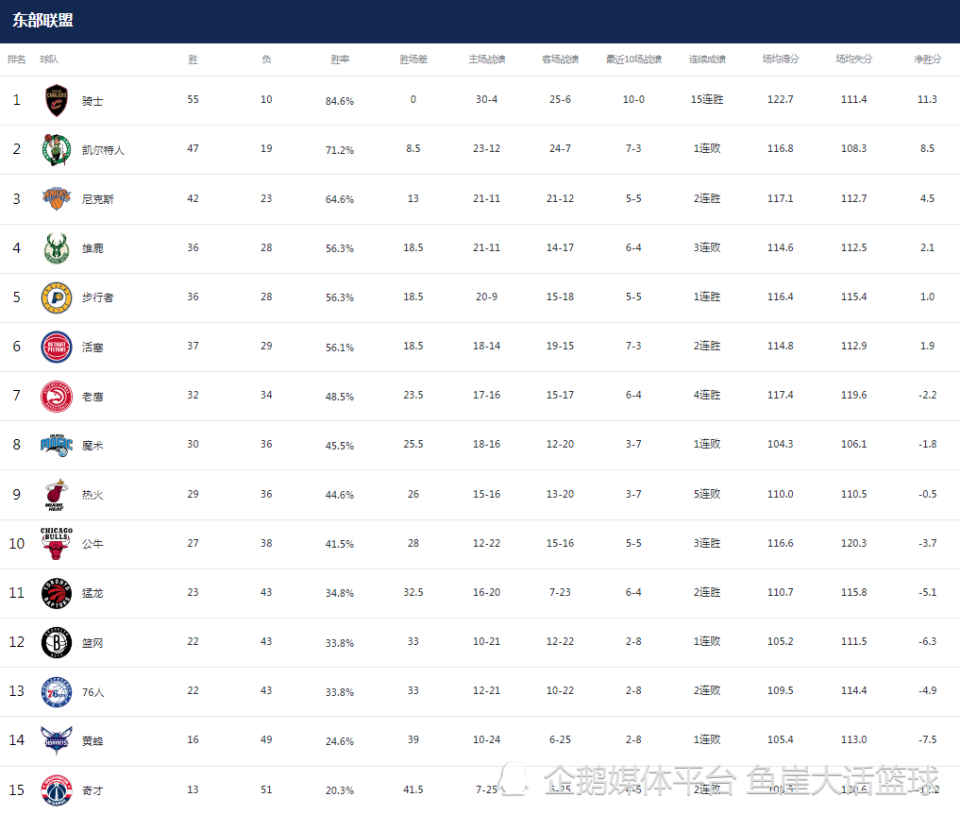Viewport: 960px width, 814px height.
Task: Click the Miami Heat logo
Action: tap(56, 495)
